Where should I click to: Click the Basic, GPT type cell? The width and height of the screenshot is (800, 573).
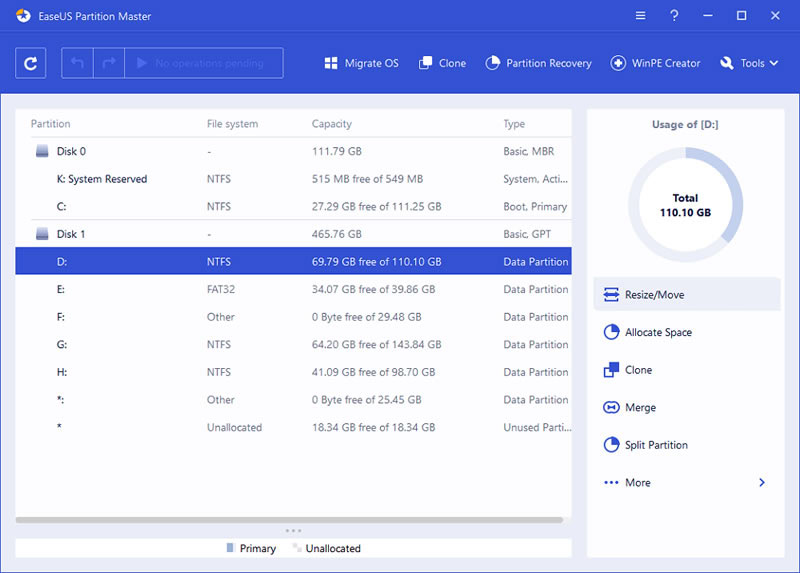pos(527,234)
